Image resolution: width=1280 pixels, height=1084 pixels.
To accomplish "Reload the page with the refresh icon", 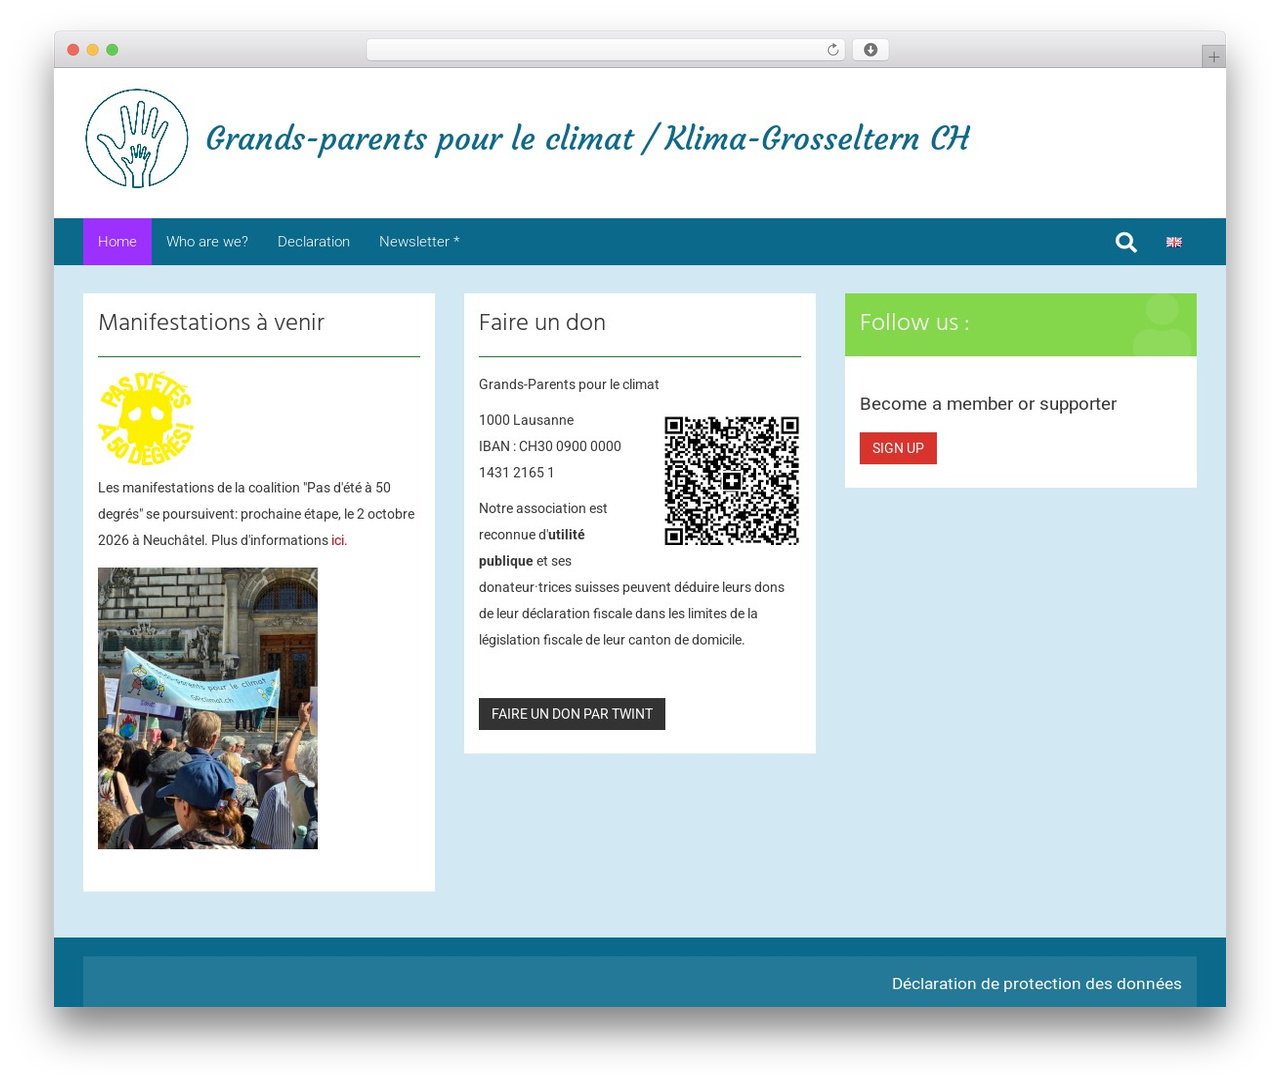I will pyautogui.click(x=833, y=50).
